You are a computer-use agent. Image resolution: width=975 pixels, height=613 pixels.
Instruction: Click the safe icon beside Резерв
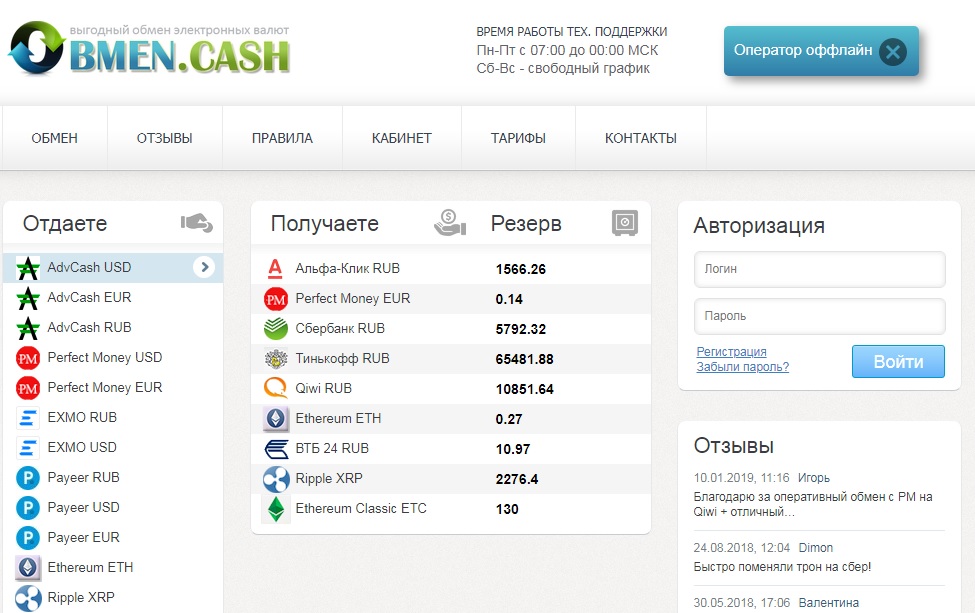point(625,223)
